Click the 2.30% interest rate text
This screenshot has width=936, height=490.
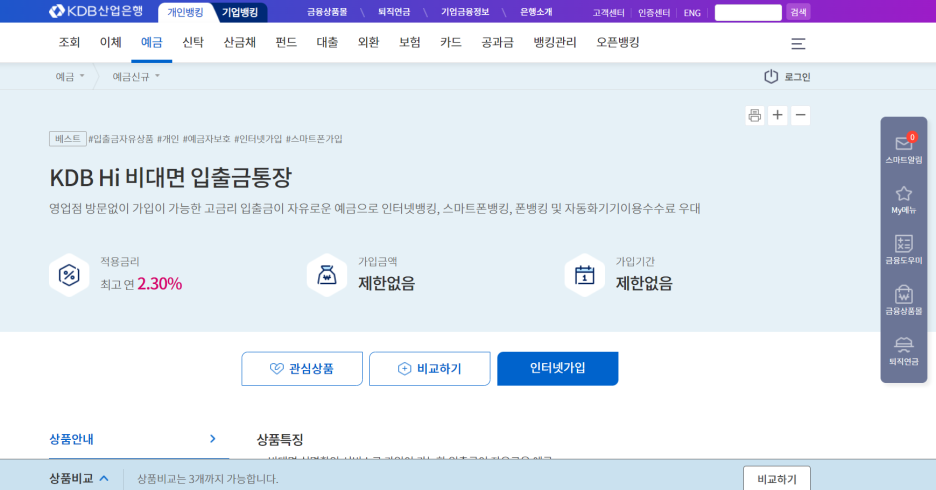click(x=159, y=283)
